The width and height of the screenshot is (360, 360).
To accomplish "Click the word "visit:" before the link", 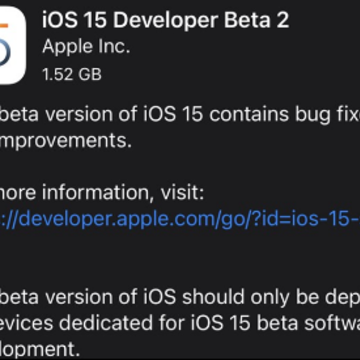I will [x=182, y=193].
